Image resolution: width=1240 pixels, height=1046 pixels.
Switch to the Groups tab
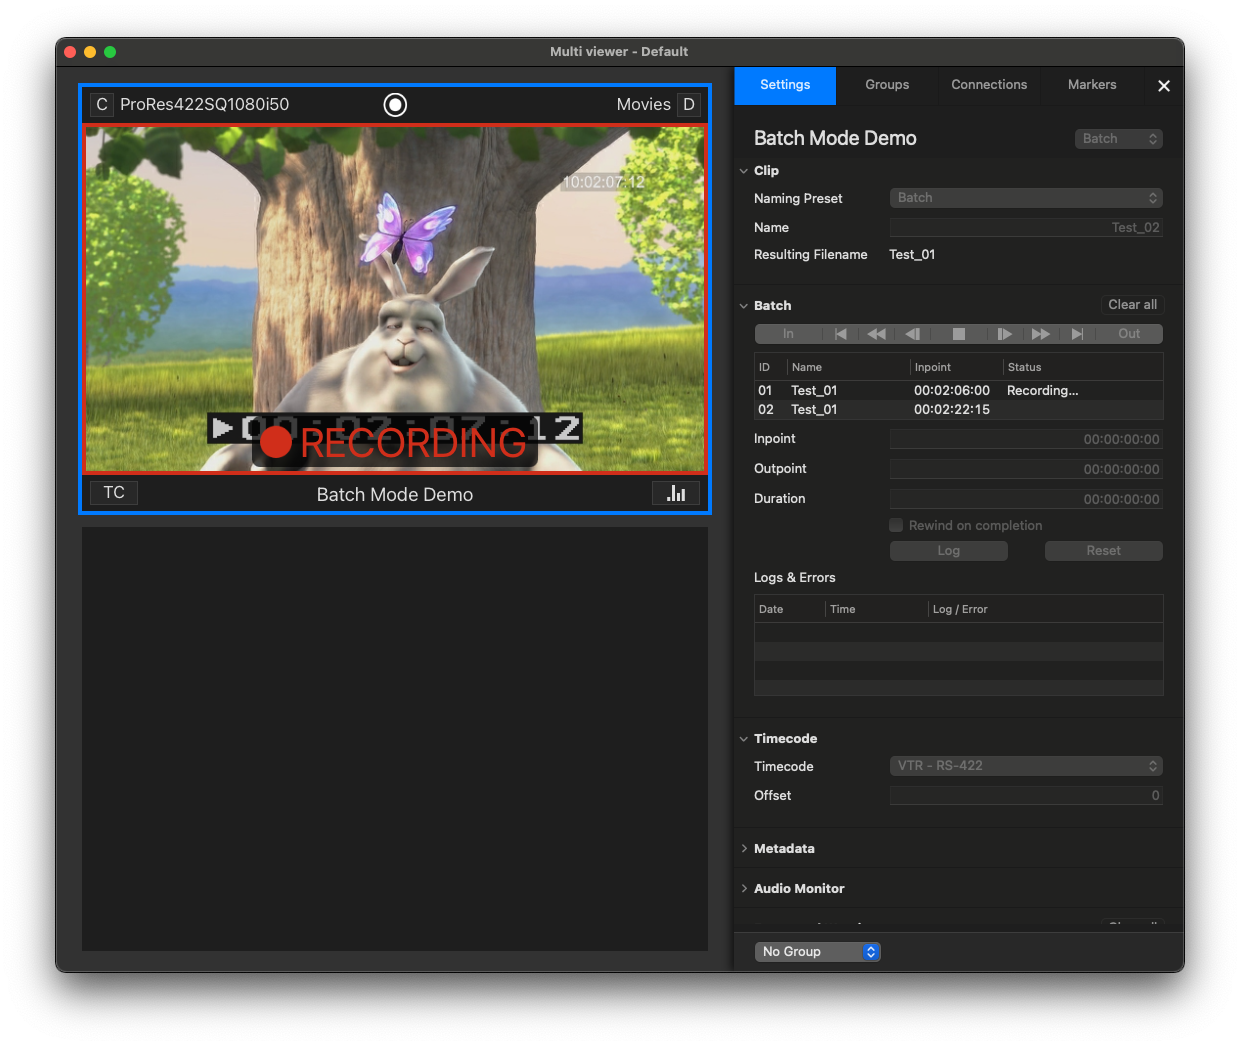(887, 86)
